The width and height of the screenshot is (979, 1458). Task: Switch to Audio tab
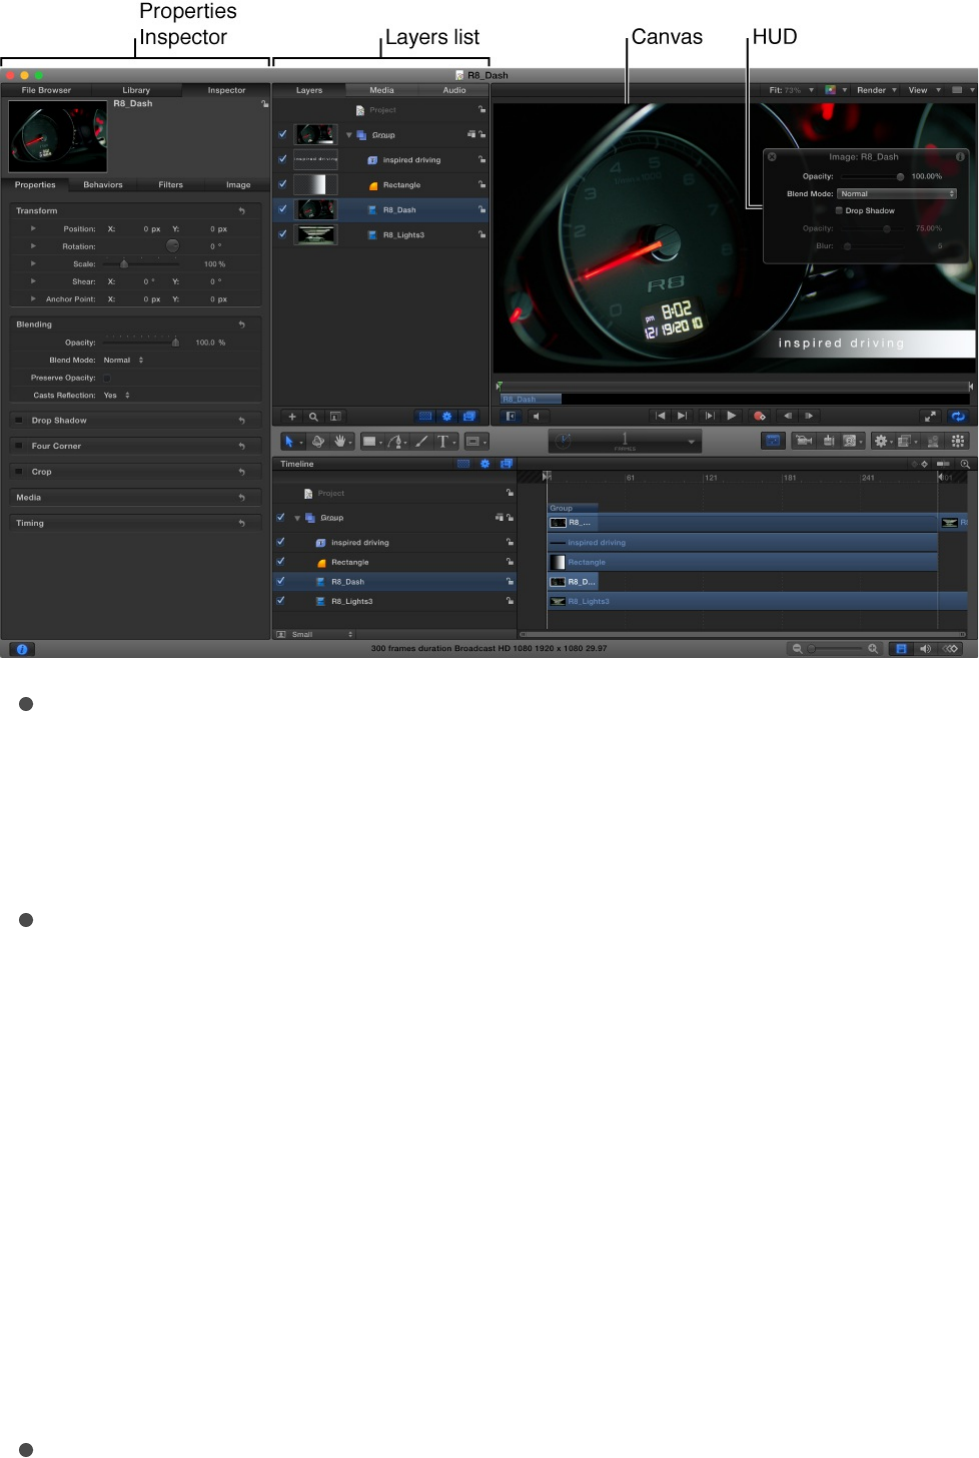pos(454,90)
